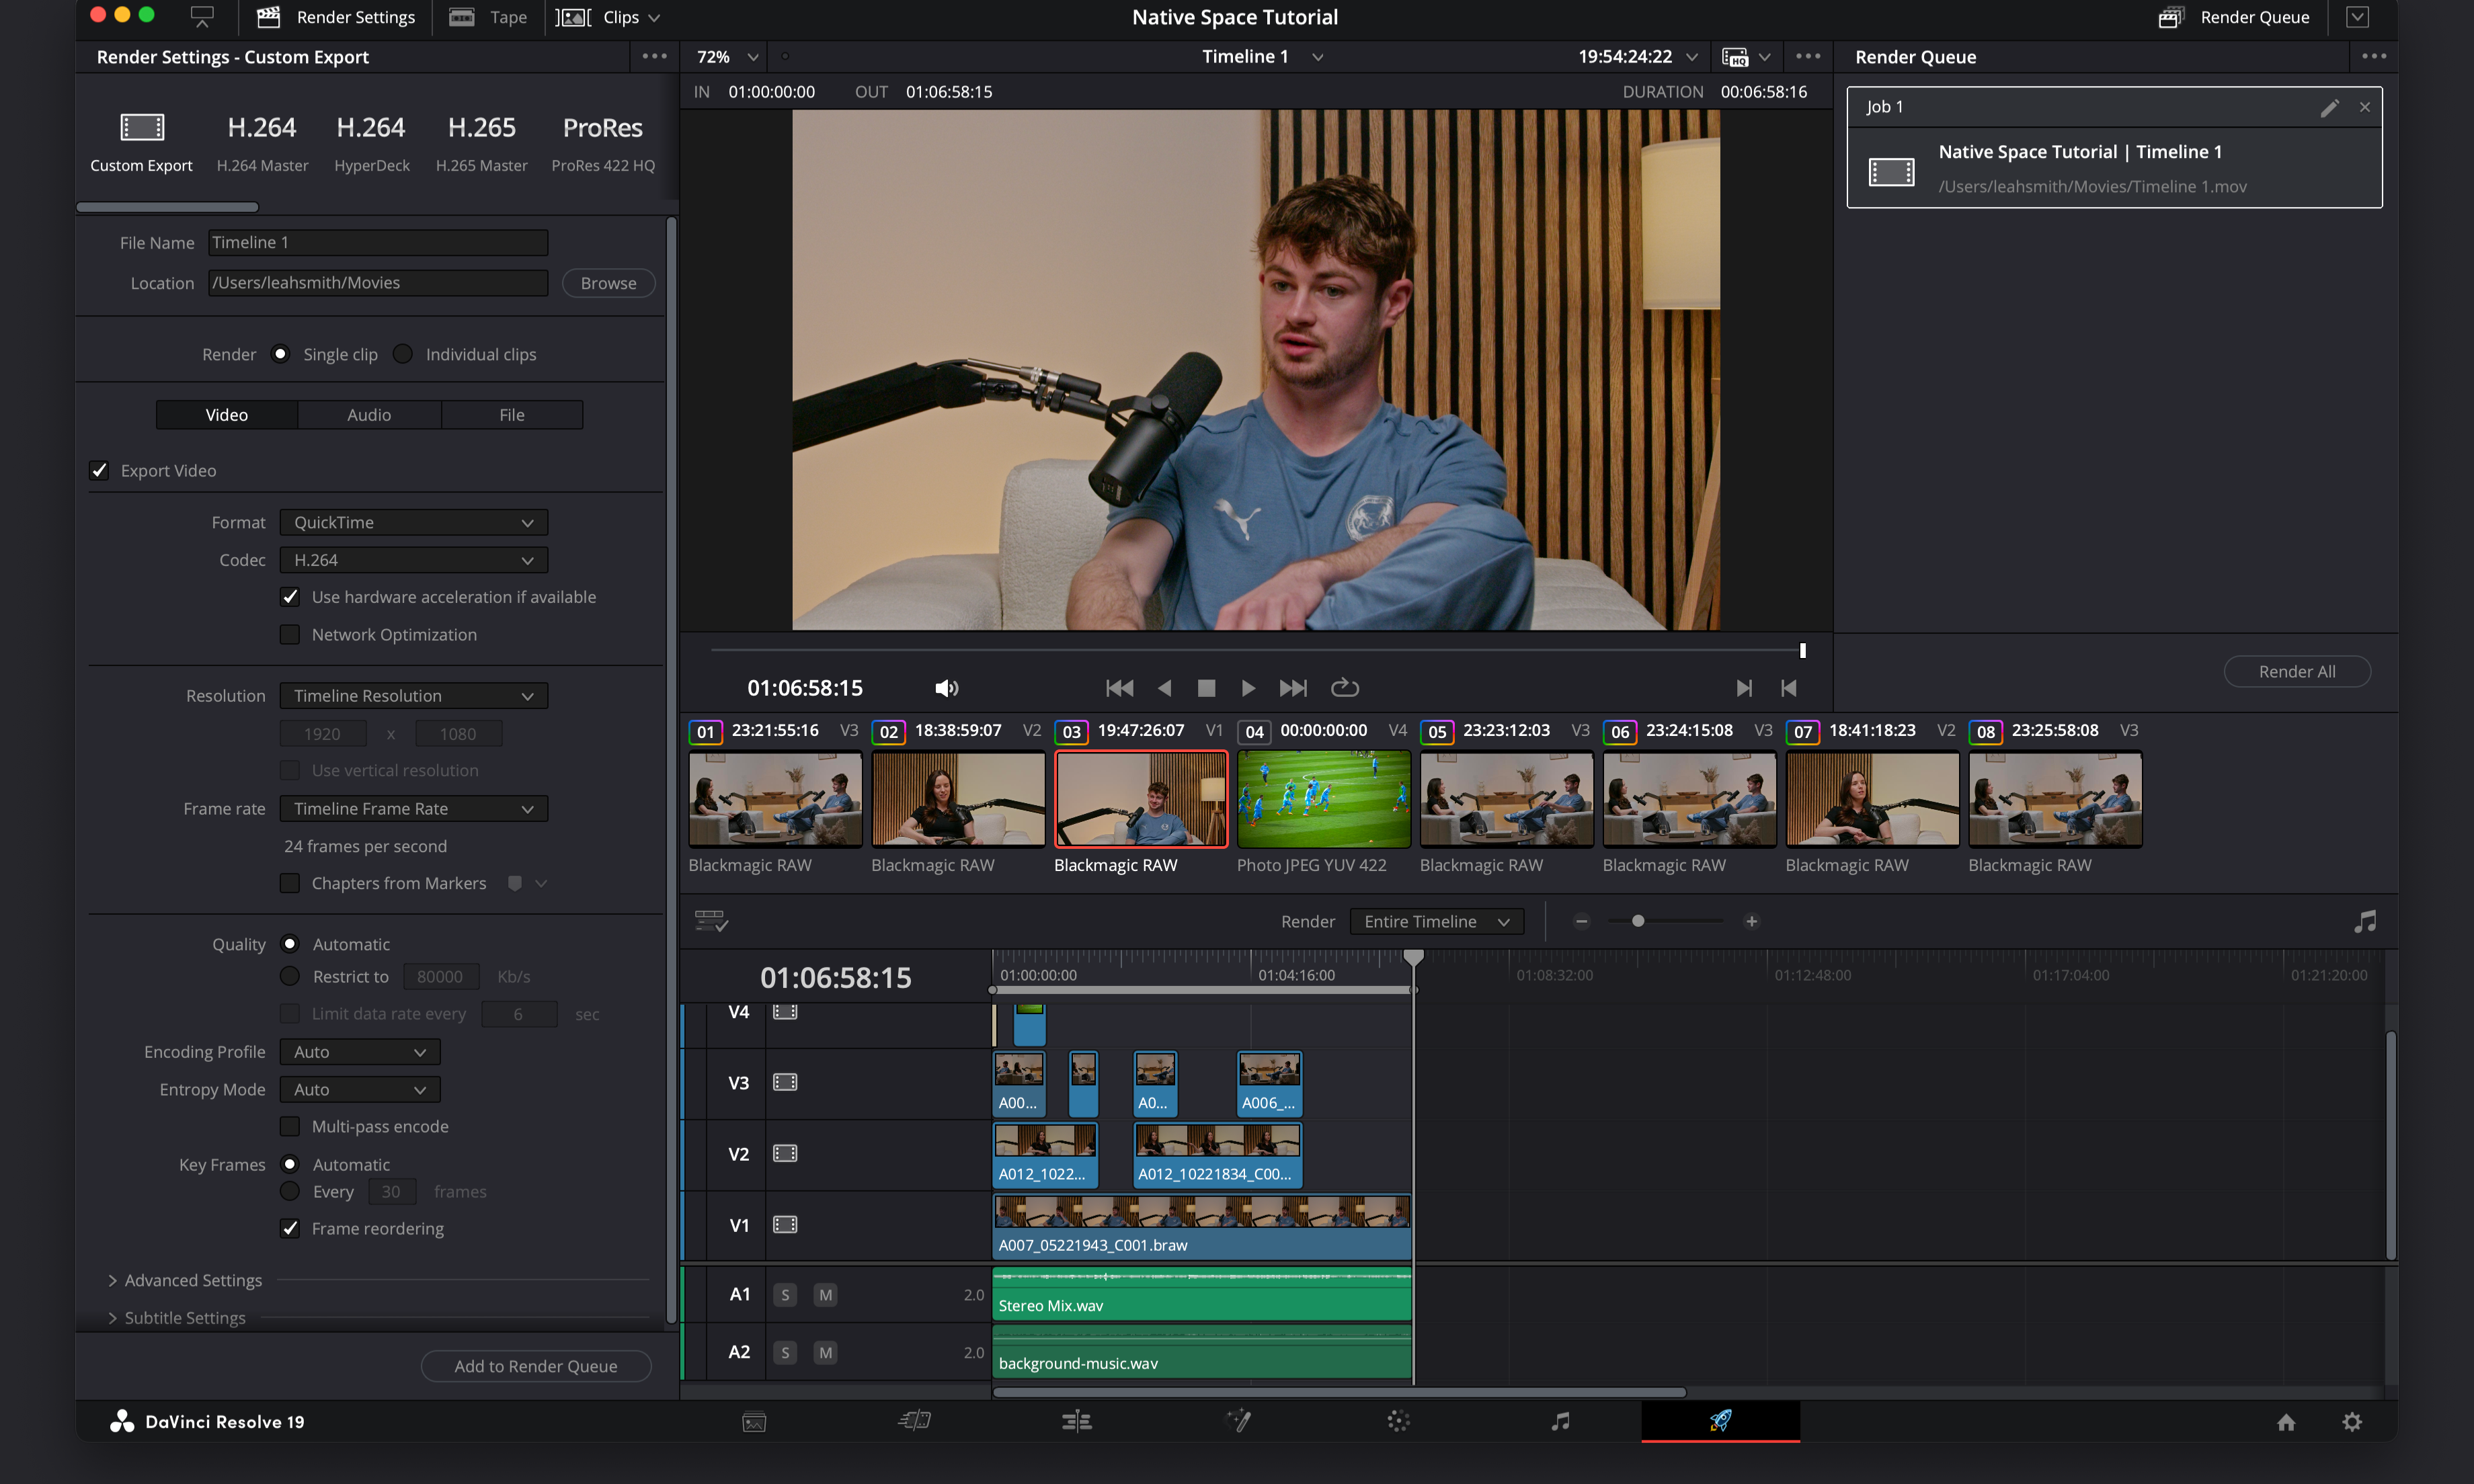Image resolution: width=2474 pixels, height=1484 pixels.
Task: Select the Video tab
Action: click(227, 415)
